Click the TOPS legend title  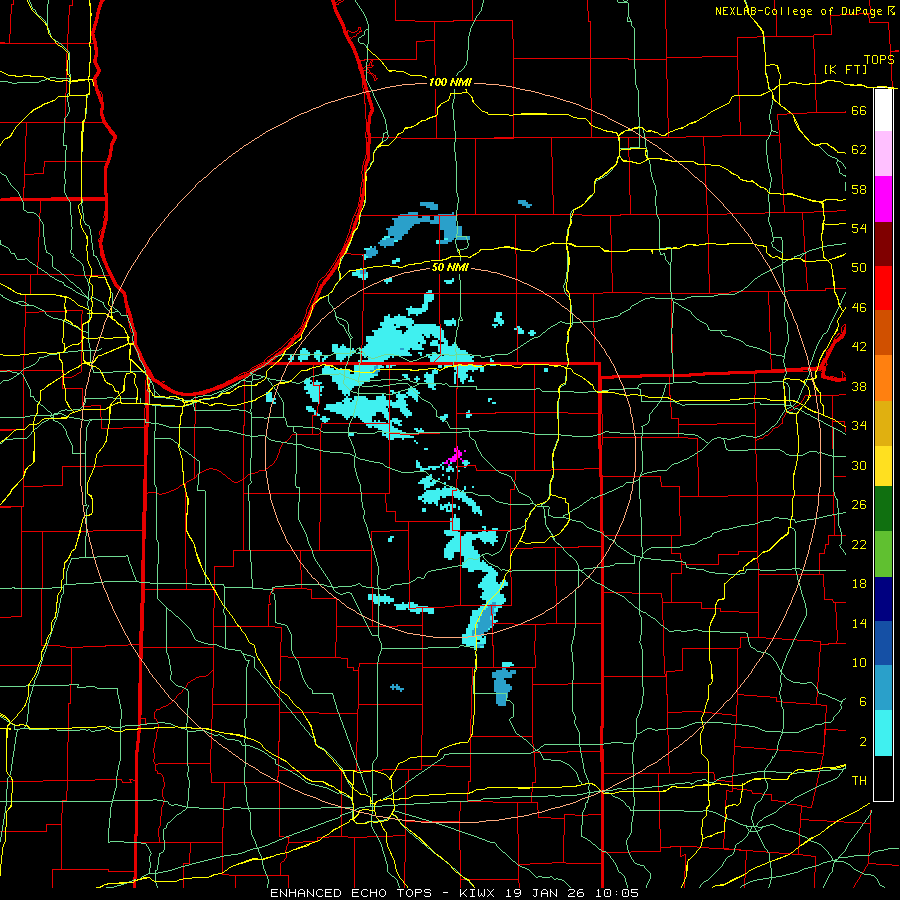[879, 59]
